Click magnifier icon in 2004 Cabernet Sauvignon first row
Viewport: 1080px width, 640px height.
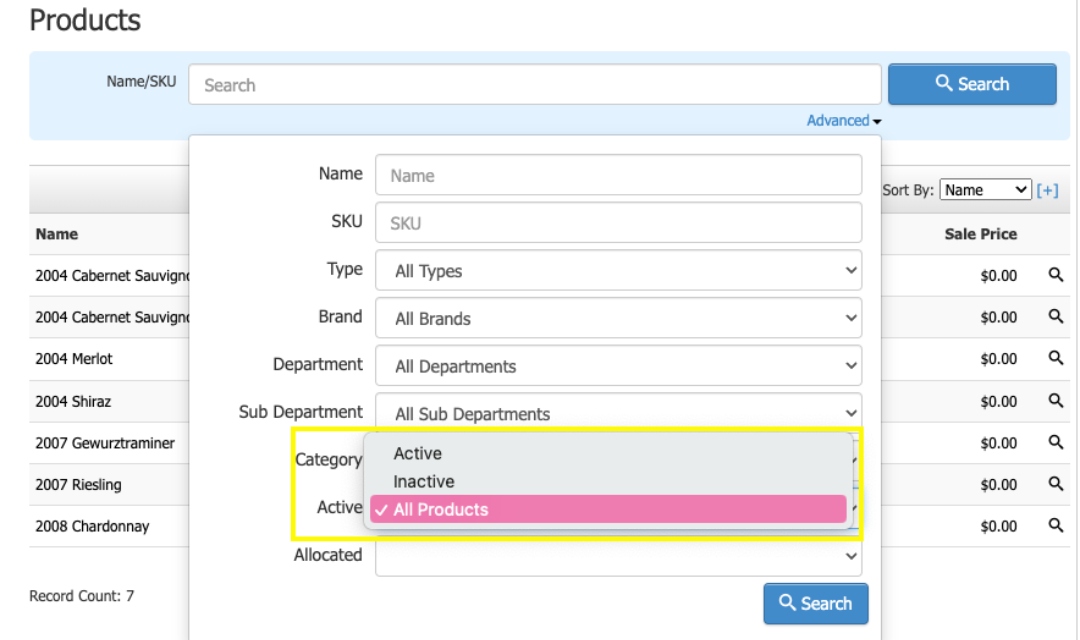pyautogui.click(x=1054, y=275)
